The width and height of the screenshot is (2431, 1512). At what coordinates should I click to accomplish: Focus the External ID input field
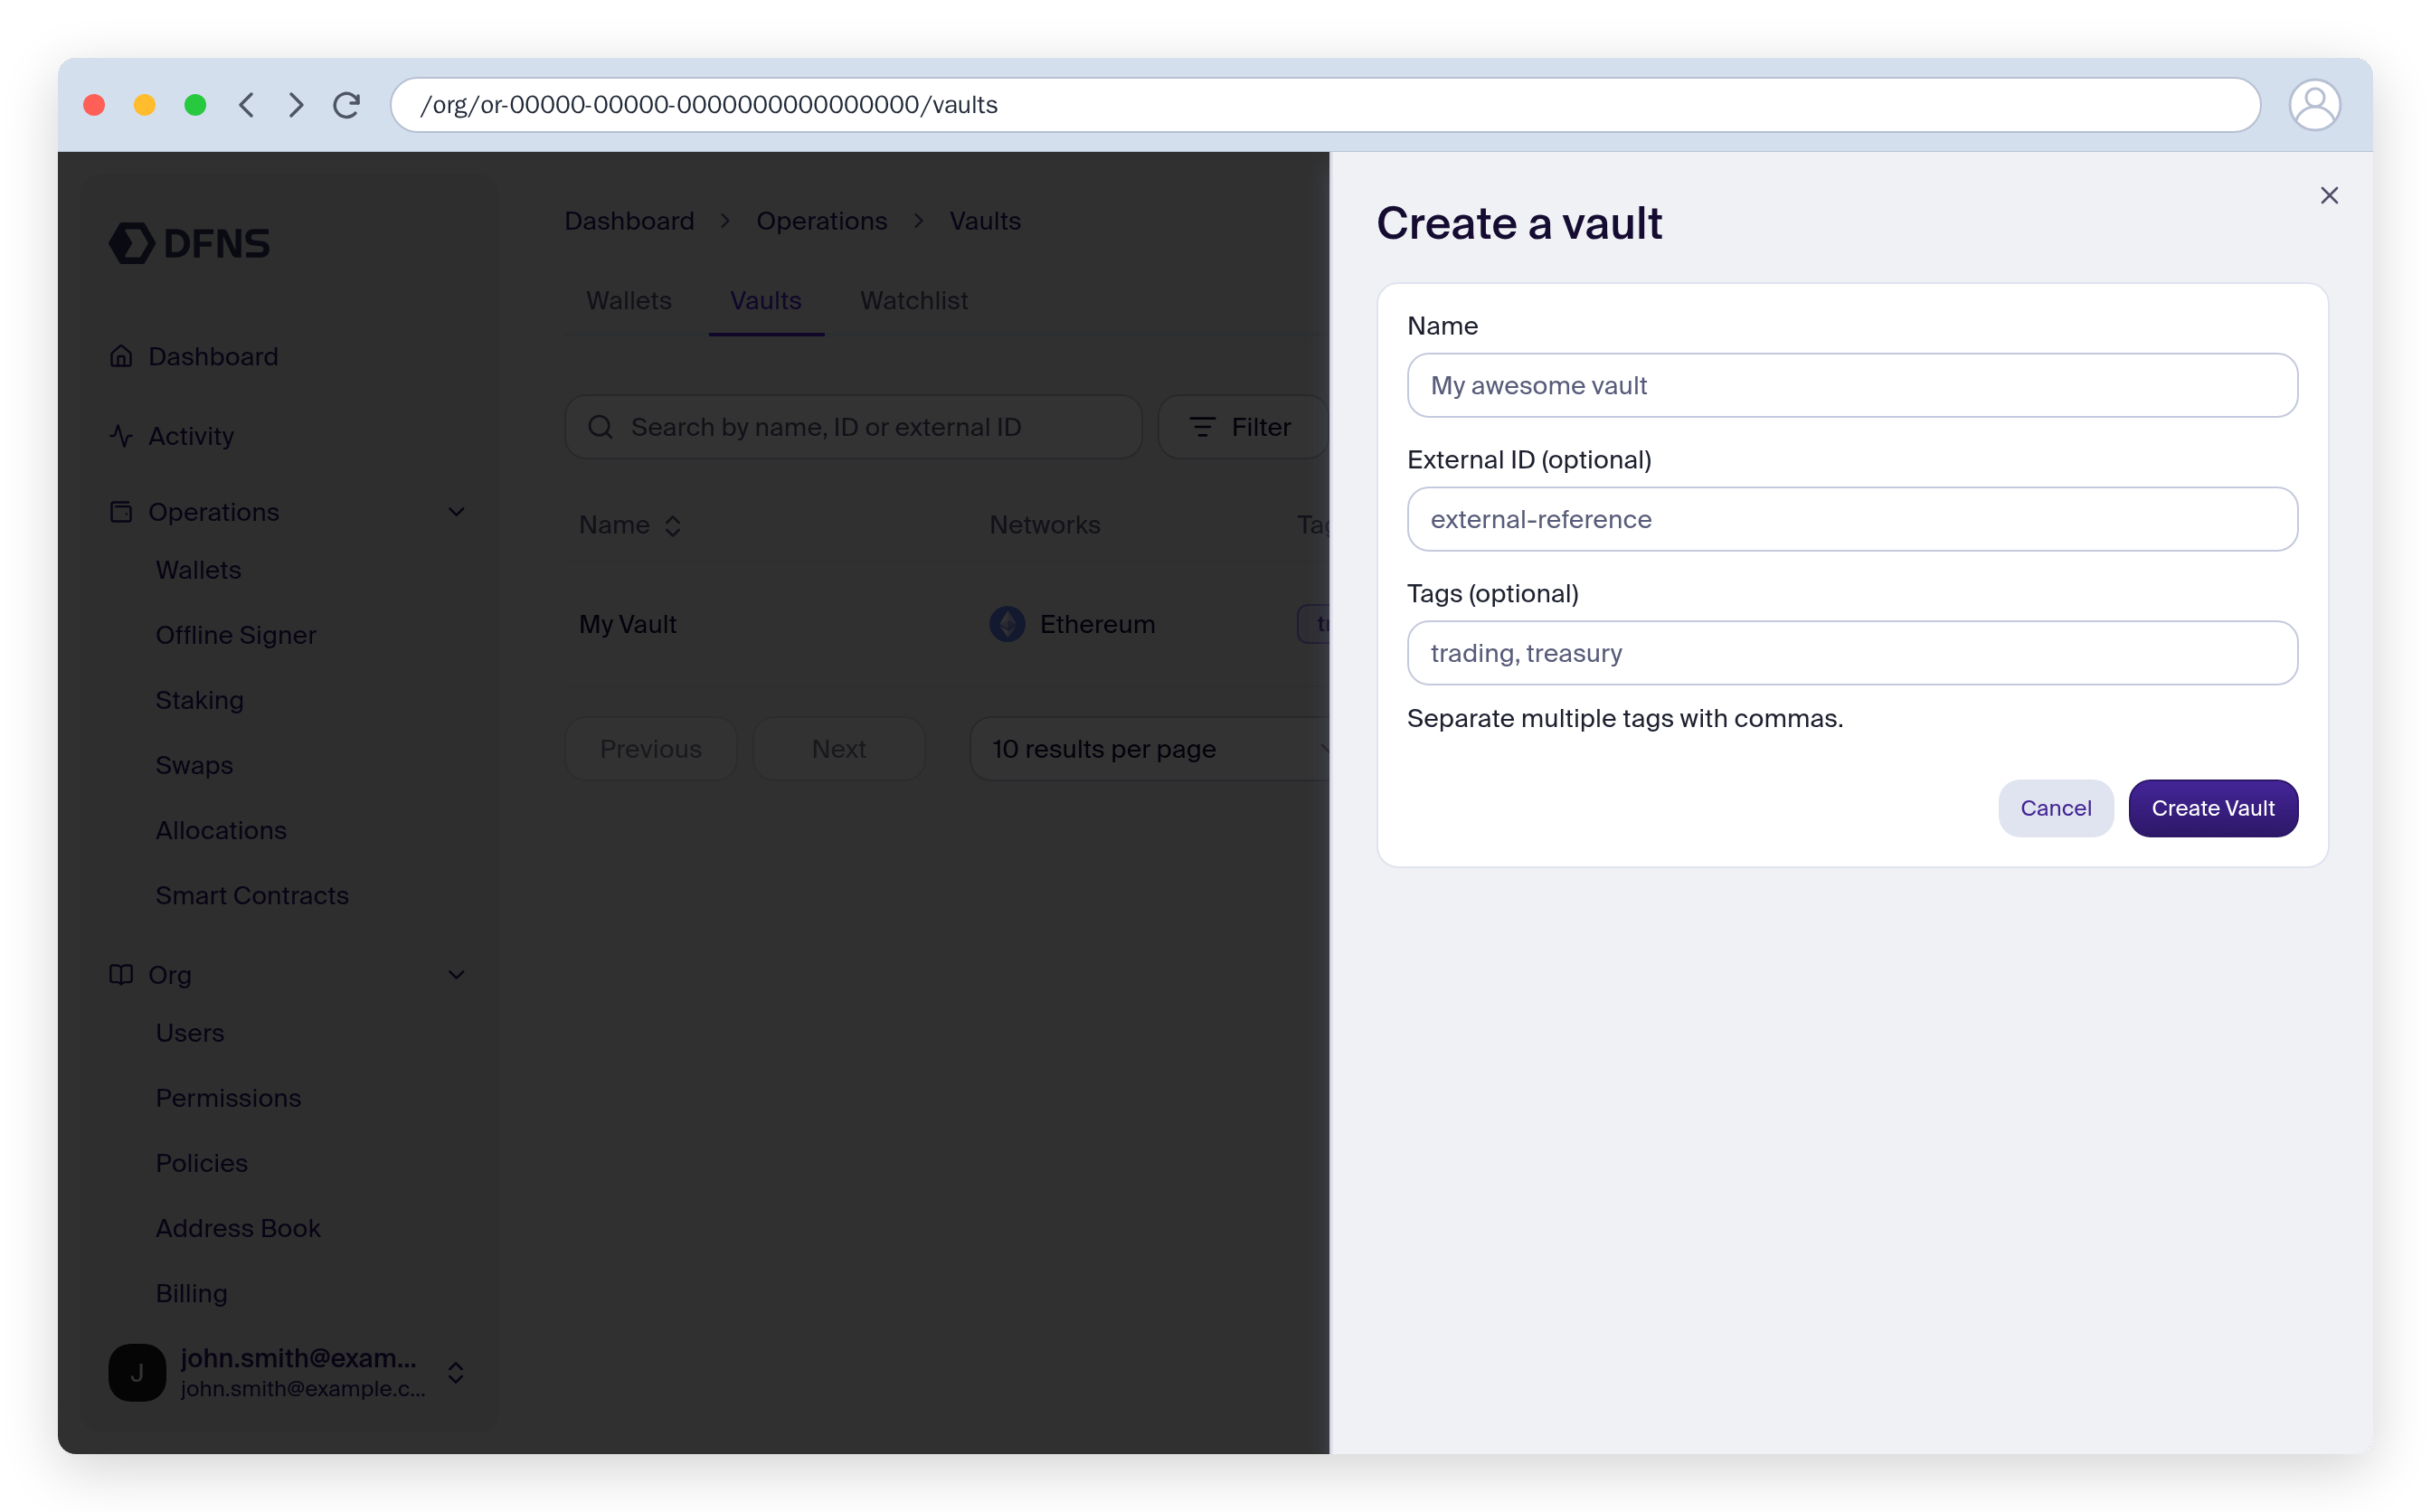(1851, 519)
